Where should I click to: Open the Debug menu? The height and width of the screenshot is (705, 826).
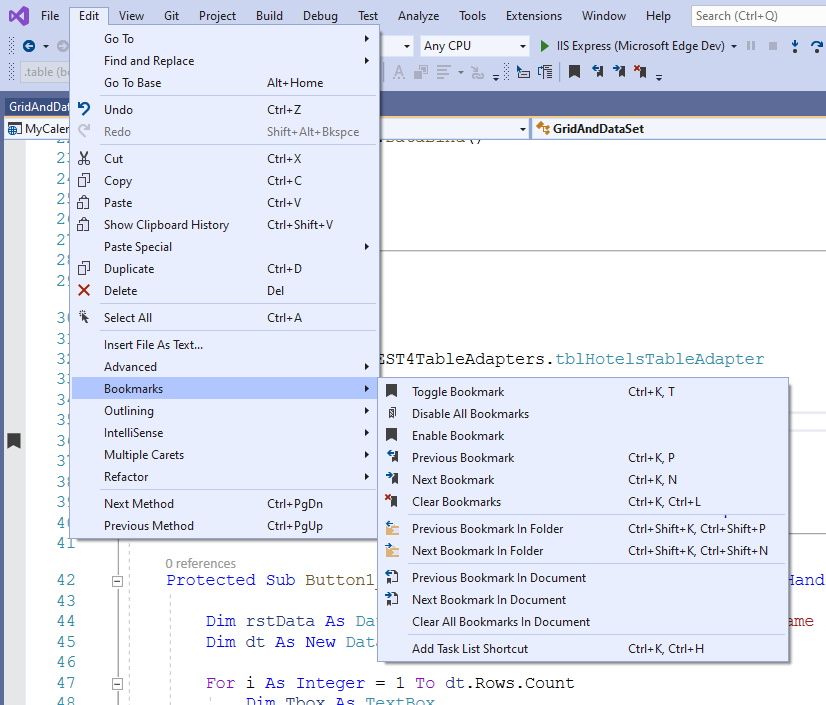click(x=320, y=16)
